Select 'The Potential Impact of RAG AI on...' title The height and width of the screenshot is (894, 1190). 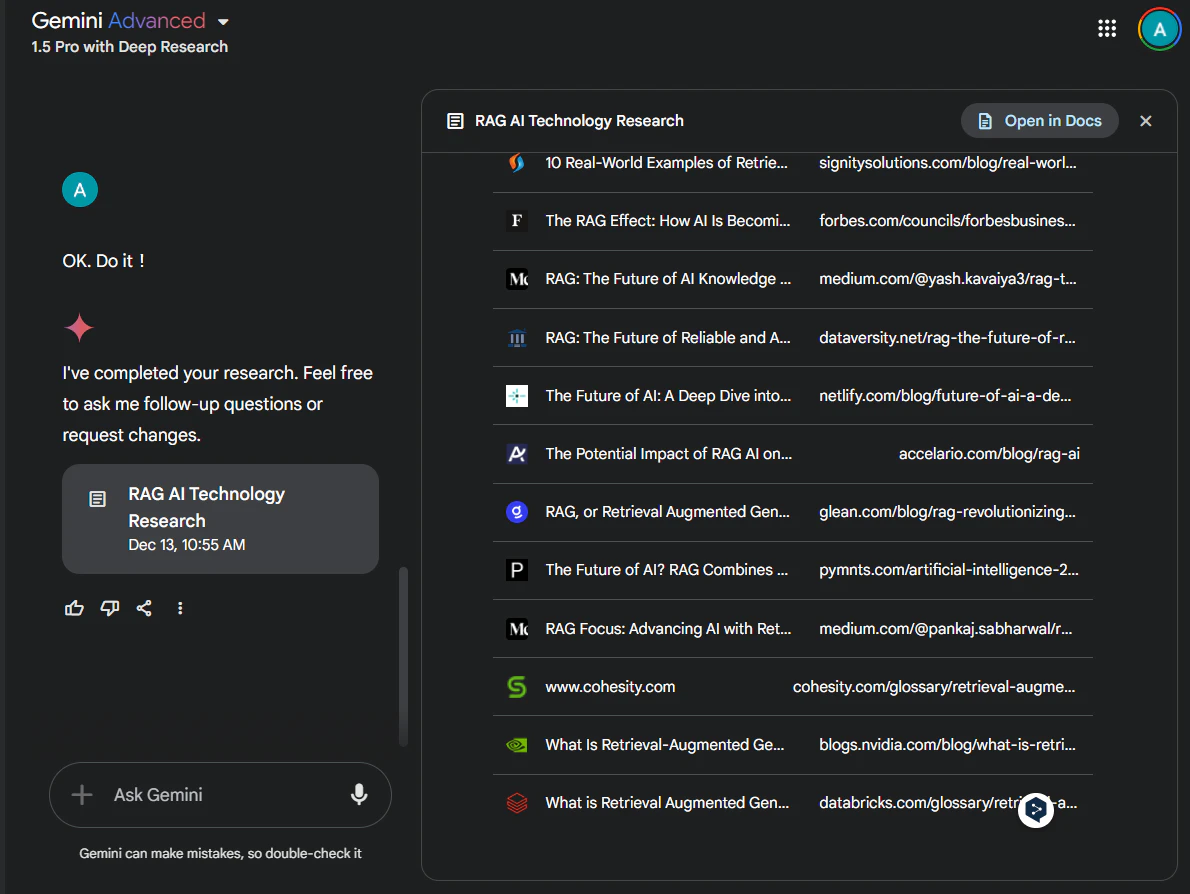pos(669,454)
